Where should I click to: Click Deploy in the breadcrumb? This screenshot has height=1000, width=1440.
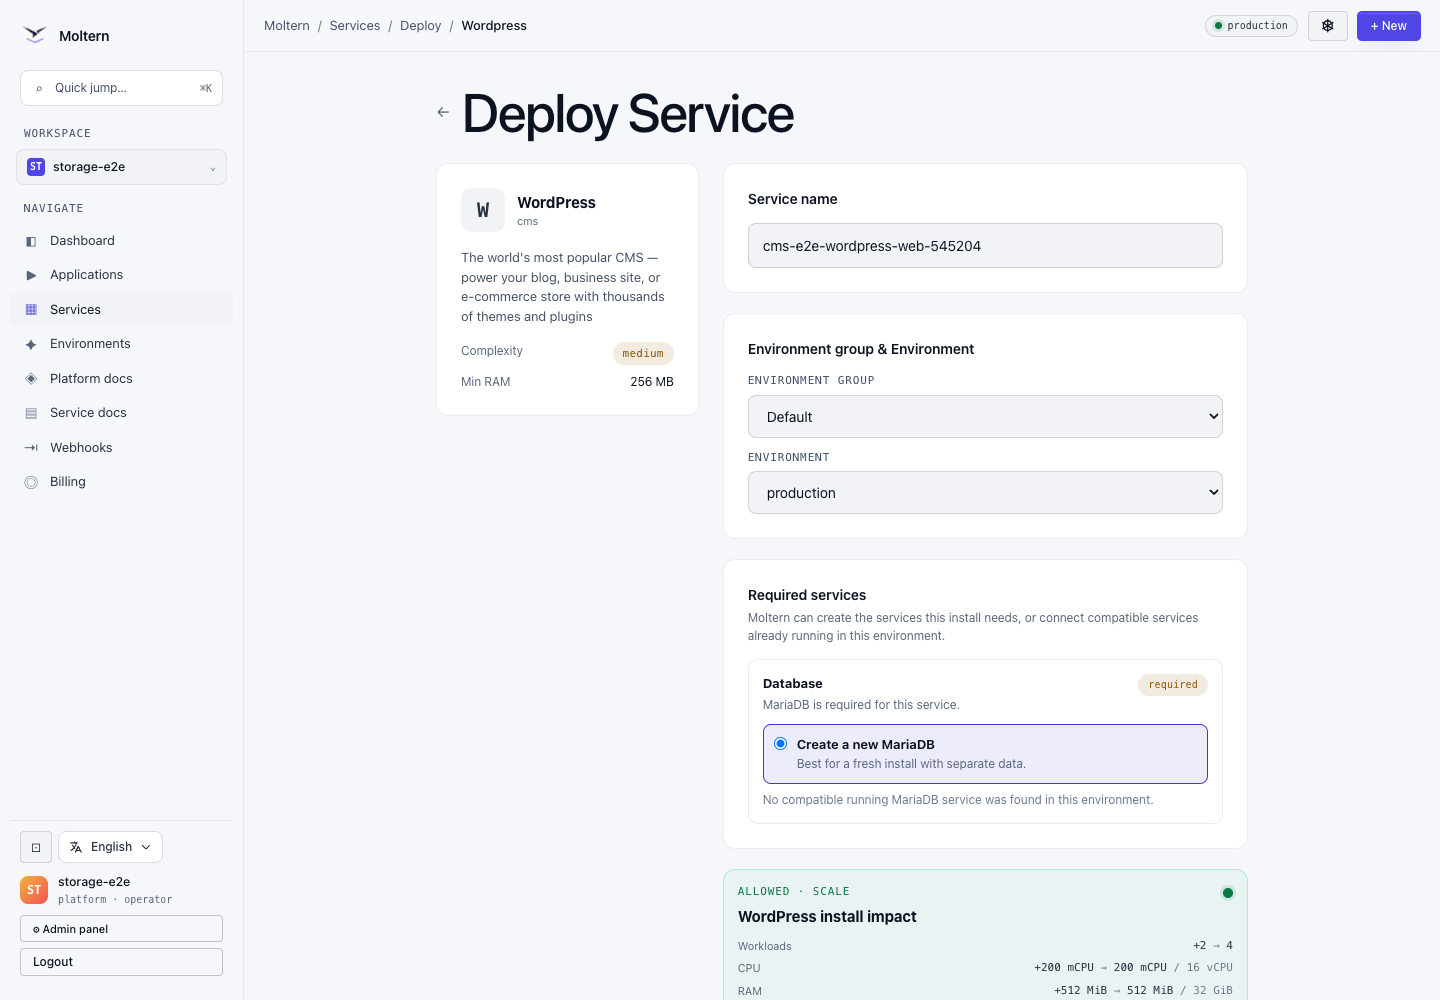(x=420, y=26)
